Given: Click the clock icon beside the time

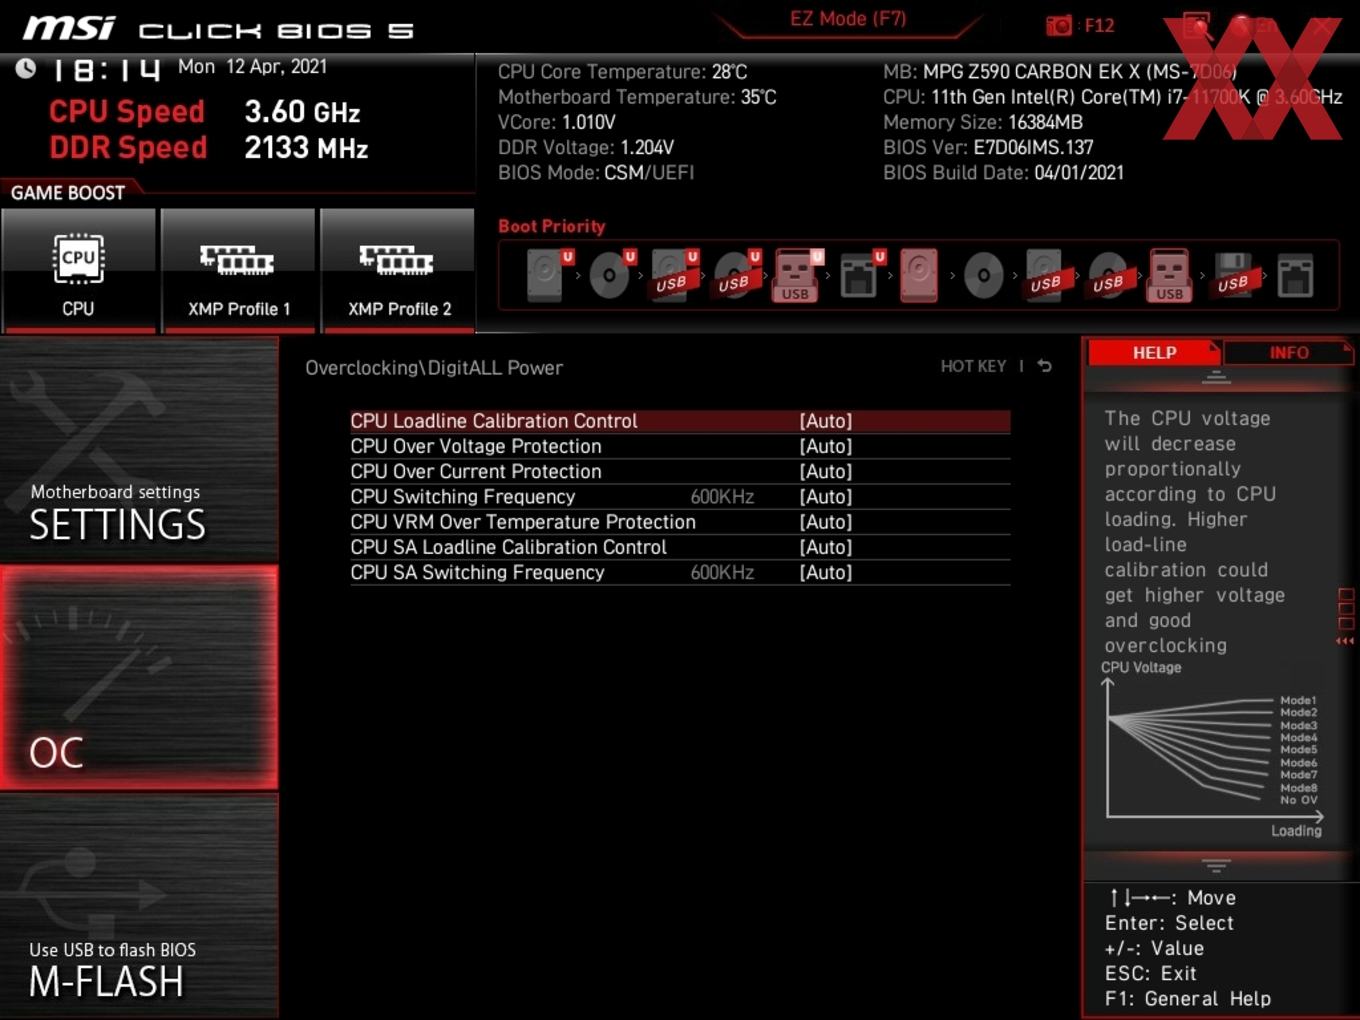Looking at the screenshot, I should point(26,68).
